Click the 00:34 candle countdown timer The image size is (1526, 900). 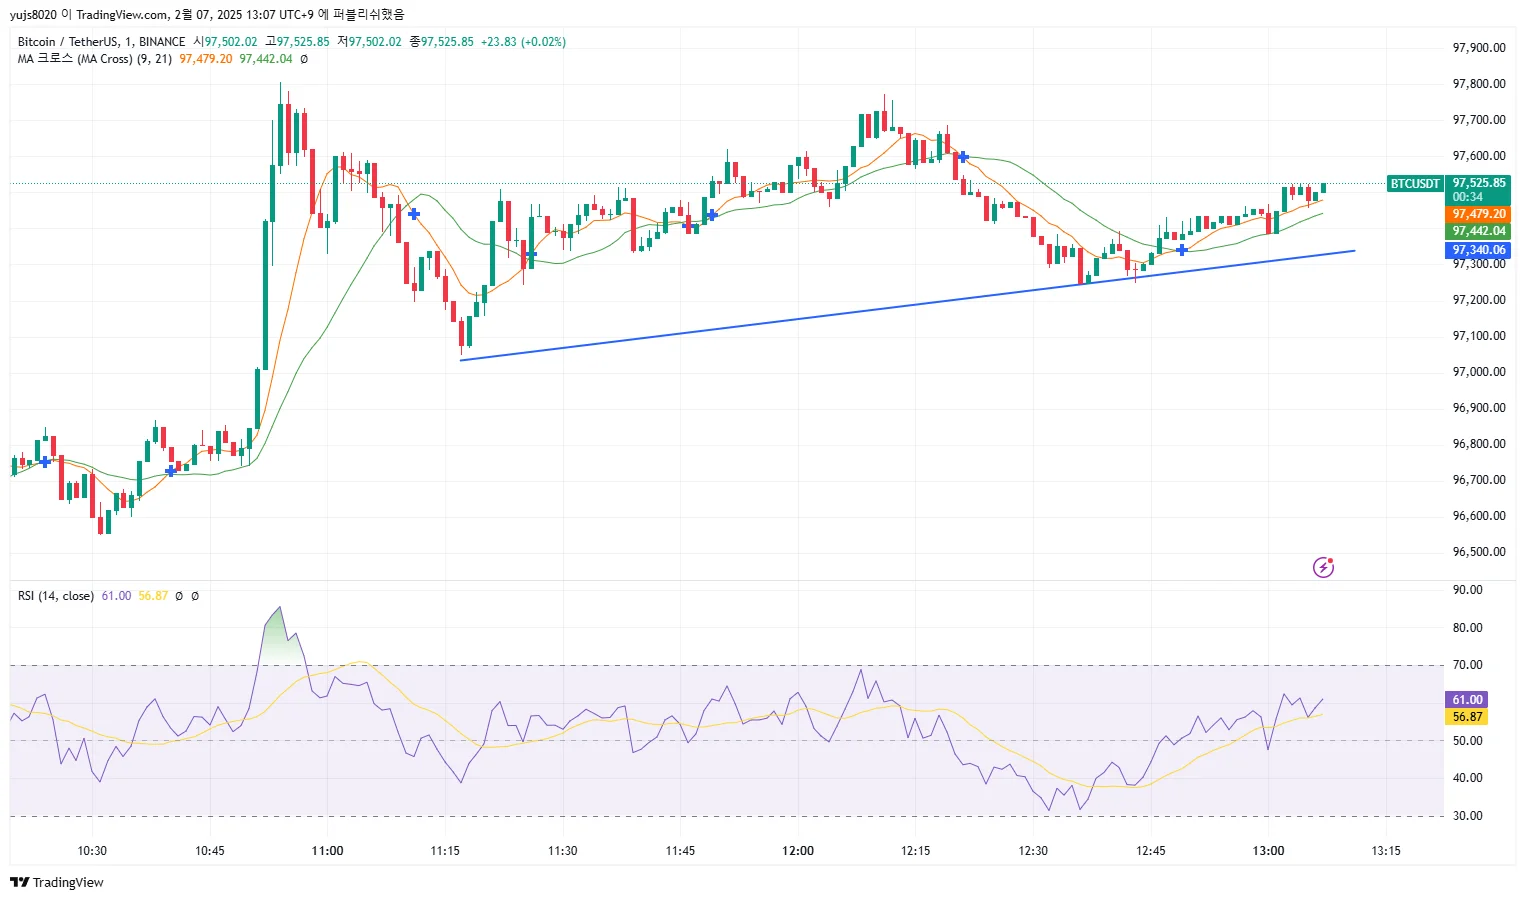tap(1467, 197)
